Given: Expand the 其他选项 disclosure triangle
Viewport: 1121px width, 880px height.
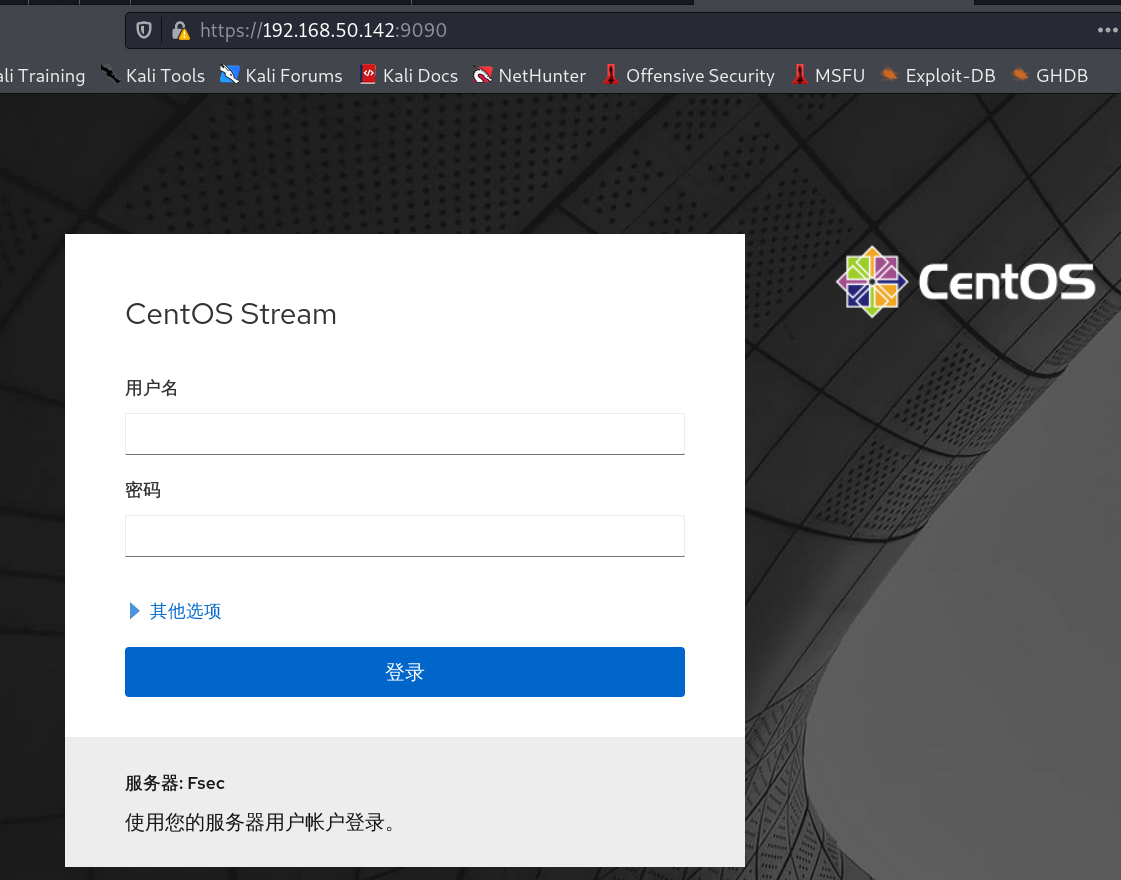Looking at the screenshot, I should (134, 610).
